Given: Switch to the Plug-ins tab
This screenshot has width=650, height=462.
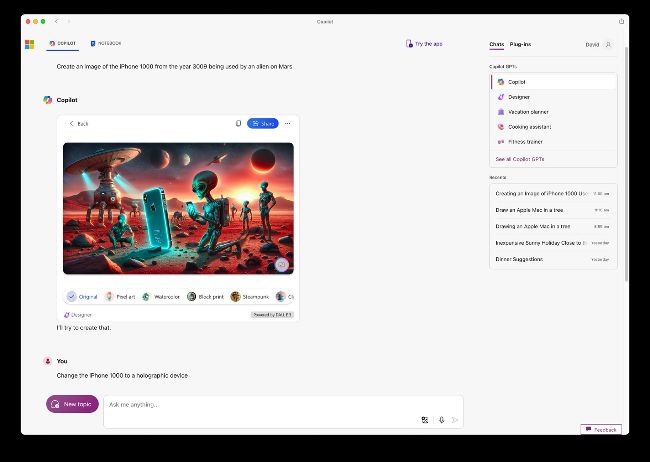Looking at the screenshot, I should tap(520, 44).
